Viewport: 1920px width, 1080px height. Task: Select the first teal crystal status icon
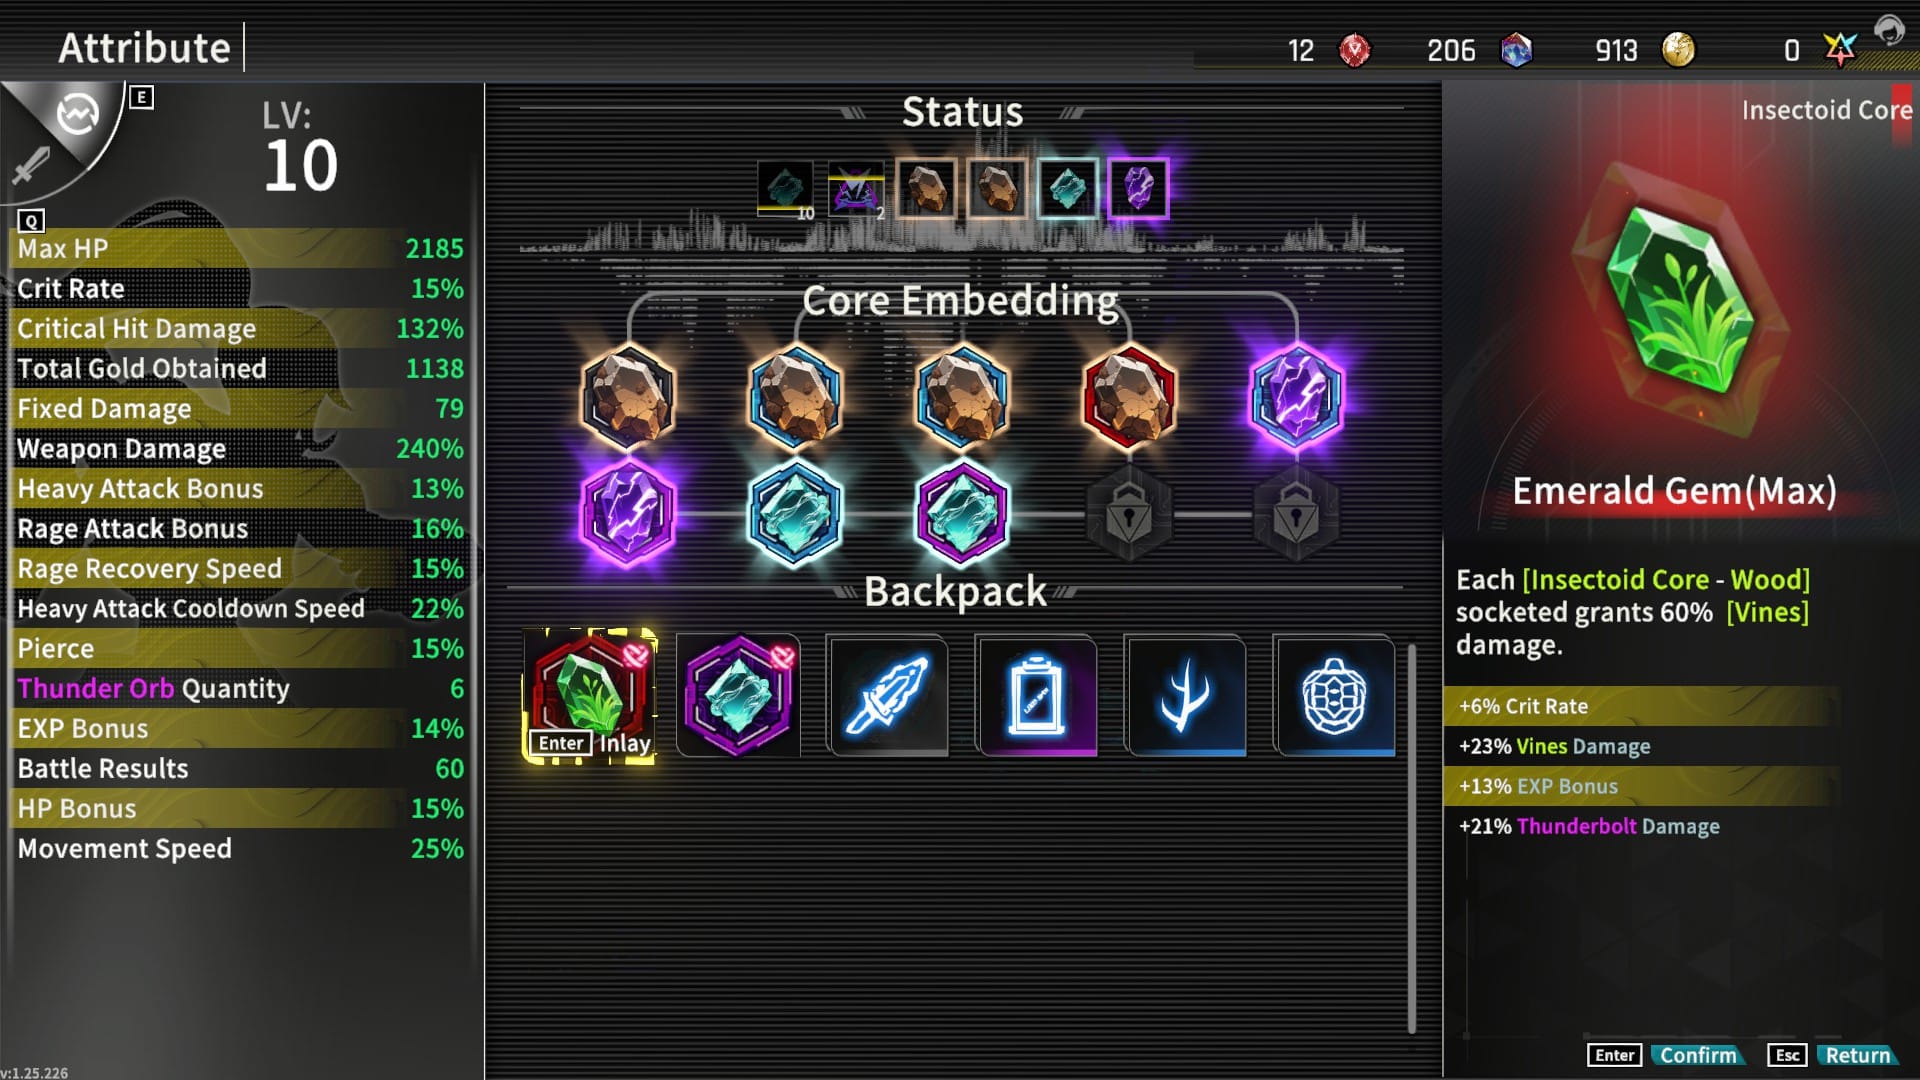click(785, 188)
